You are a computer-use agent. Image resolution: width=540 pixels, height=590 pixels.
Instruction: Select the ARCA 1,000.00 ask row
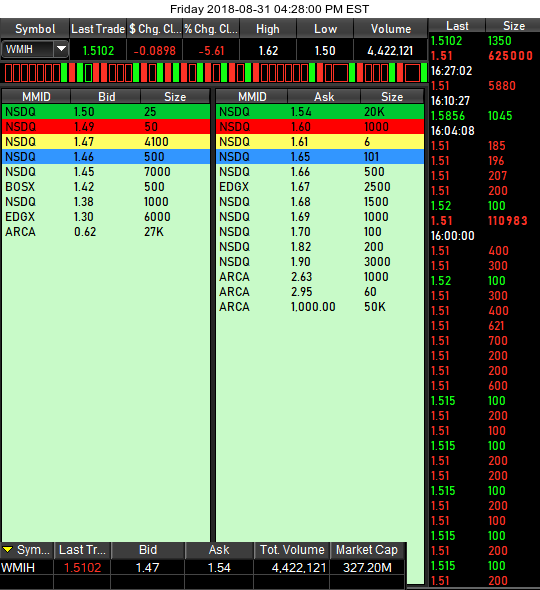point(320,307)
